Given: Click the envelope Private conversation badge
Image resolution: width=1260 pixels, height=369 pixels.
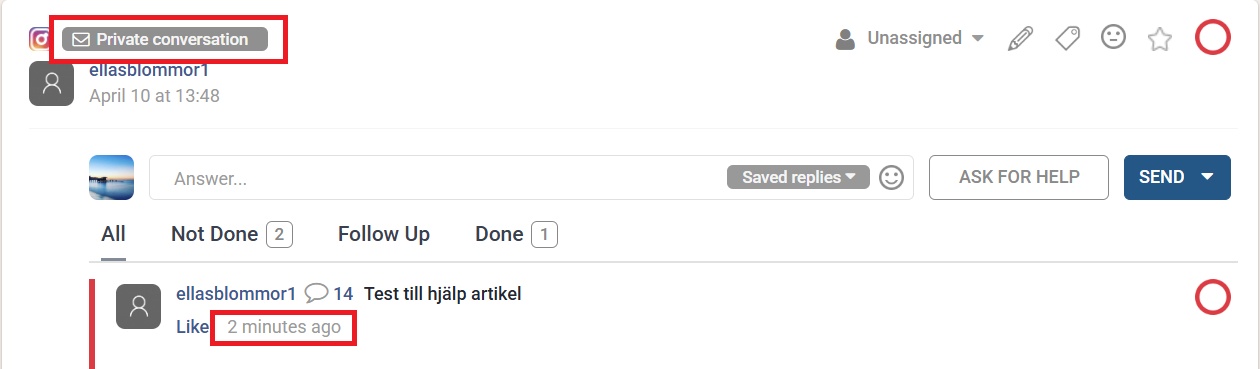Looking at the screenshot, I should point(165,40).
